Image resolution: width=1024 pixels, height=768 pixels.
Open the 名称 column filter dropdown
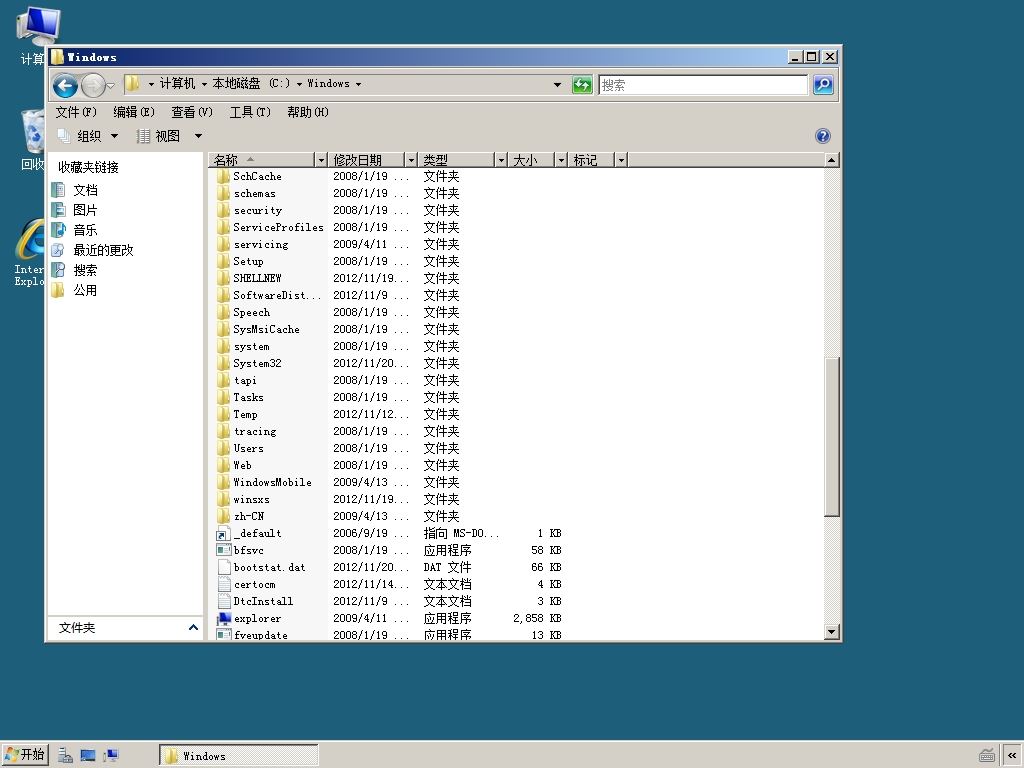click(x=320, y=160)
